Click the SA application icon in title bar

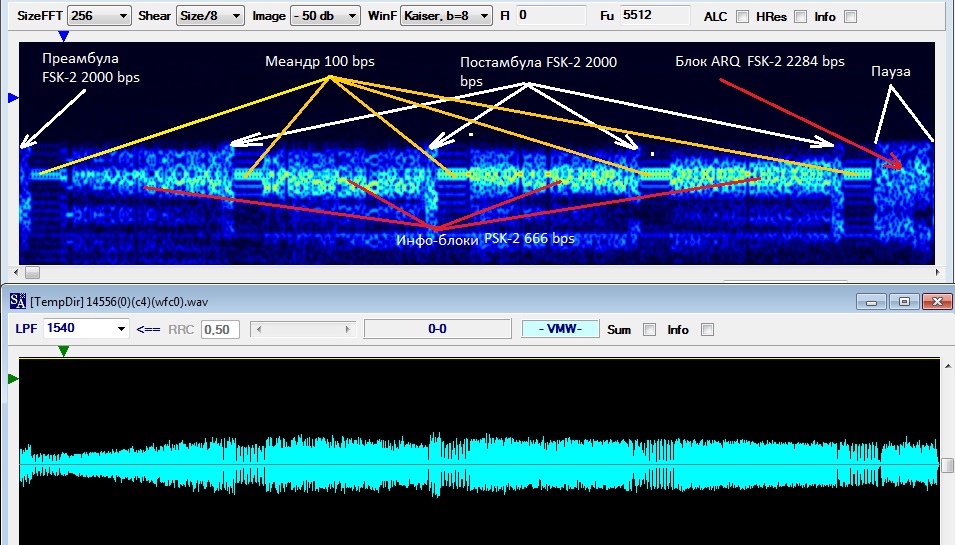18,301
